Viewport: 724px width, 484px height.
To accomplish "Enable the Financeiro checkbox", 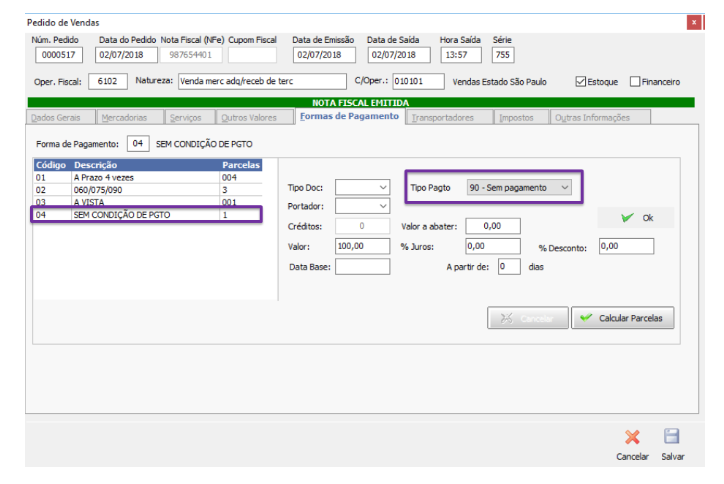I will [635, 82].
